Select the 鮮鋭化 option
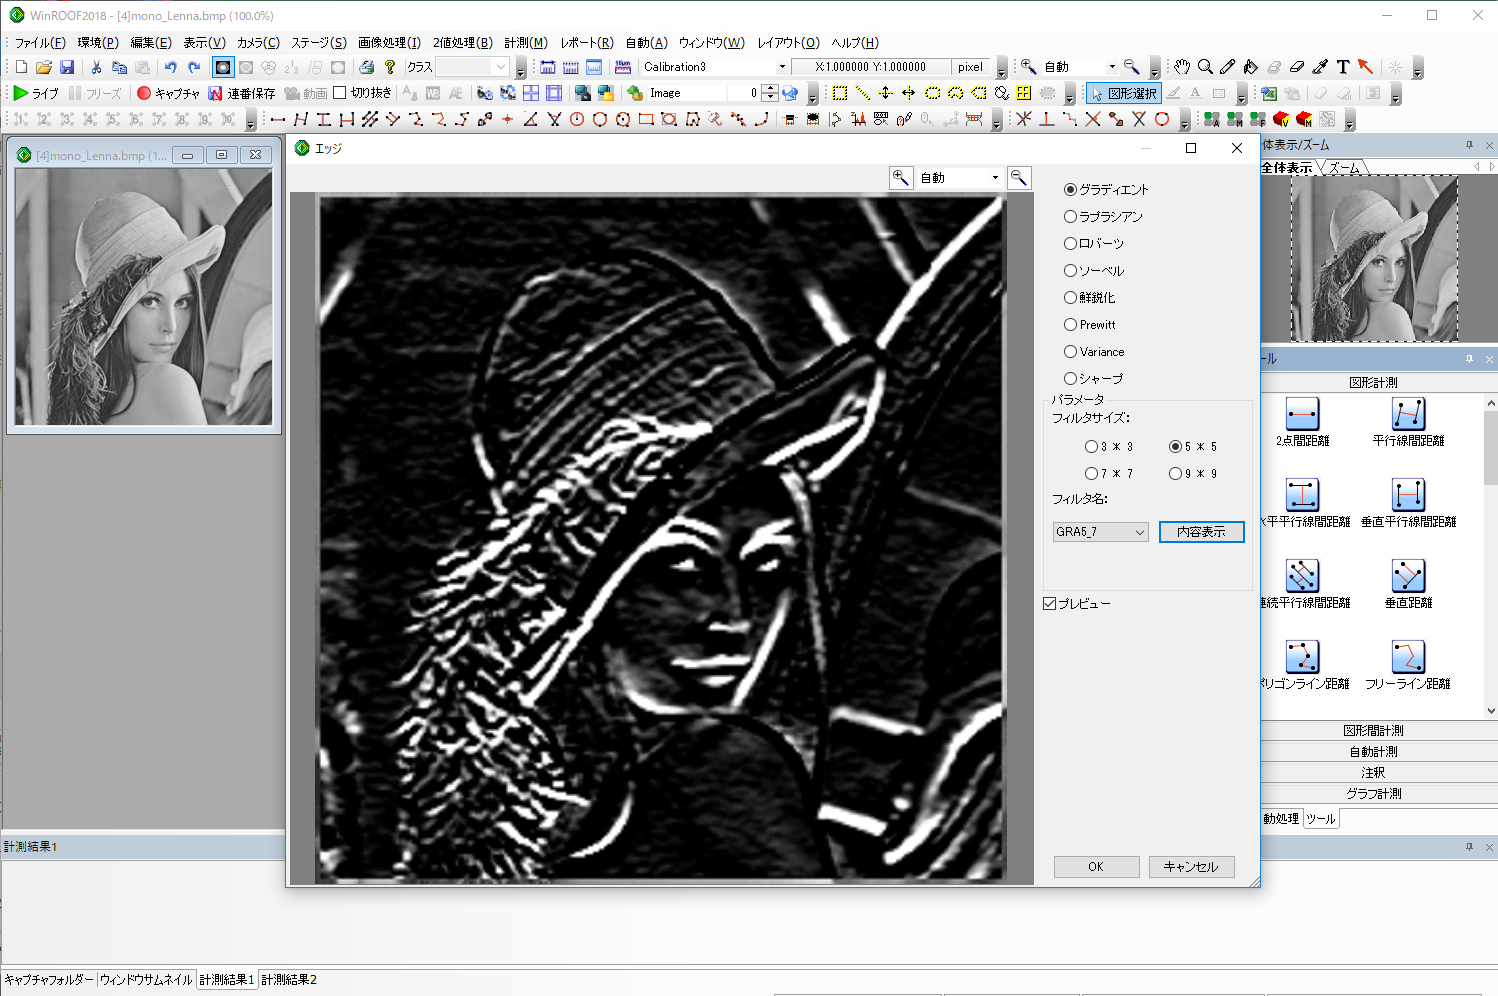The image size is (1498, 996). click(x=1070, y=297)
